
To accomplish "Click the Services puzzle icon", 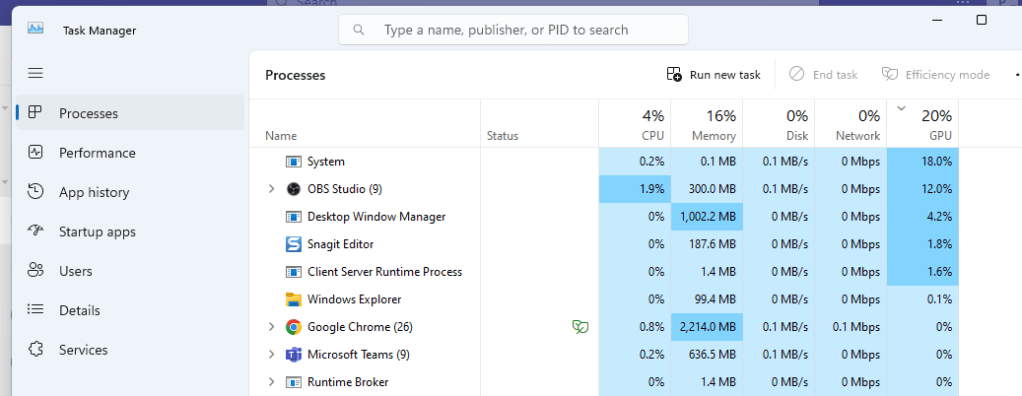I will tap(35, 349).
